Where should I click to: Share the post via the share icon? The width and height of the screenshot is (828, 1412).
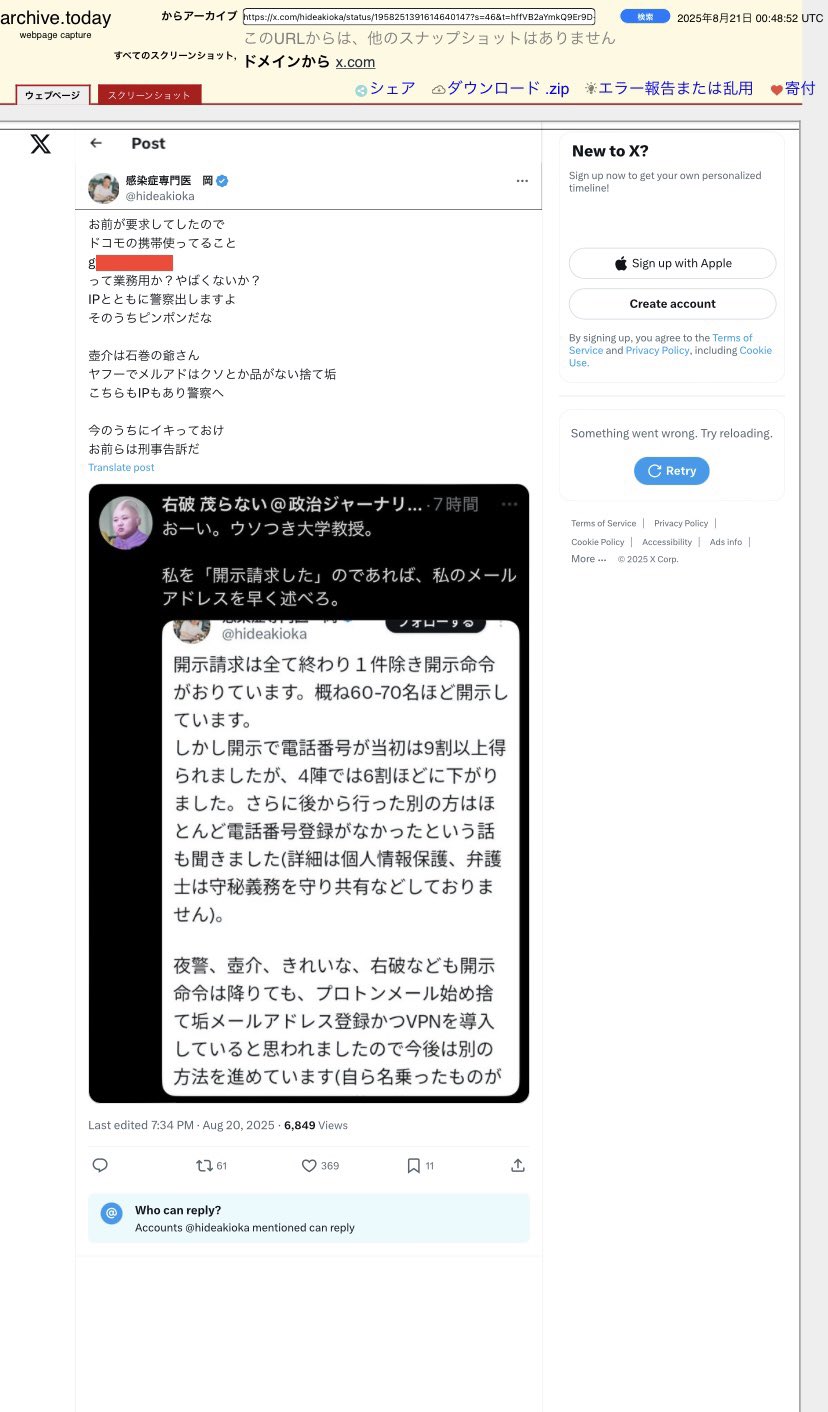(x=518, y=1165)
